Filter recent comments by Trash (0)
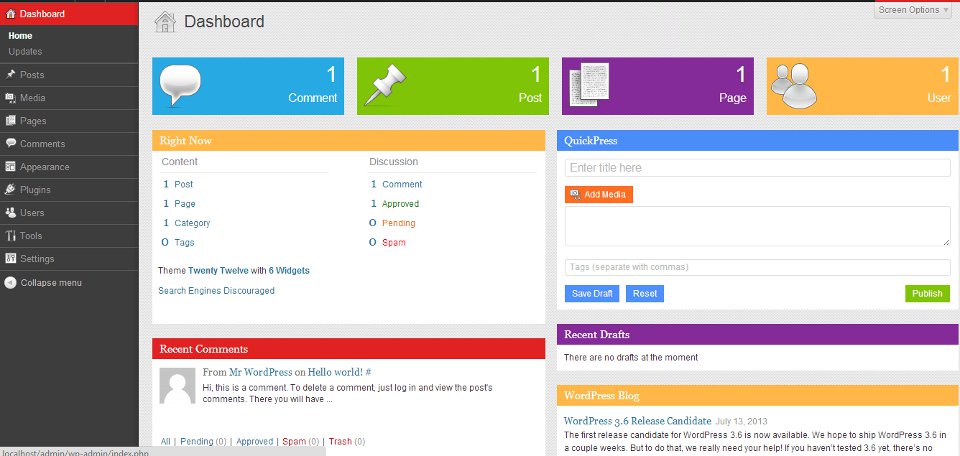The height and width of the screenshot is (456, 960). [x=347, y=441]
